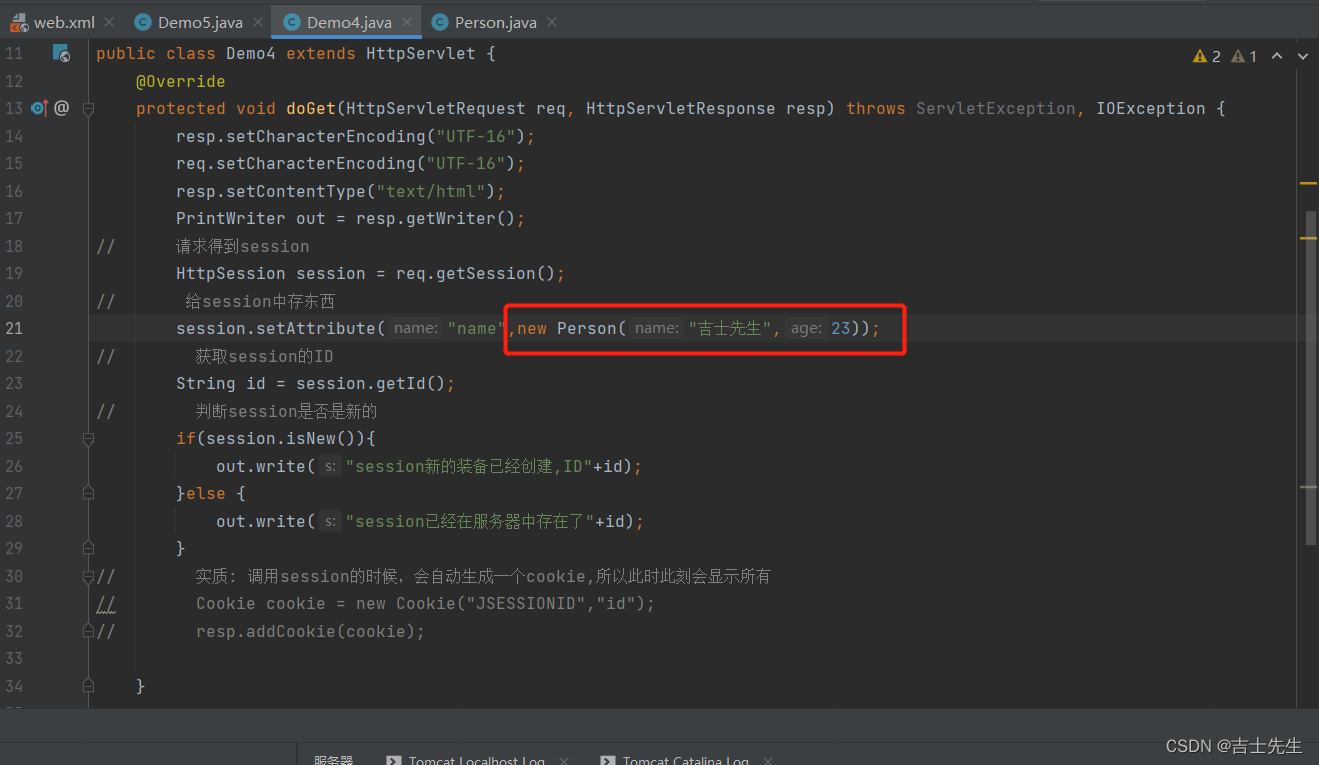Click the second yellow warning stripe mark
Screen dimensions: 1319x765
1309,238
